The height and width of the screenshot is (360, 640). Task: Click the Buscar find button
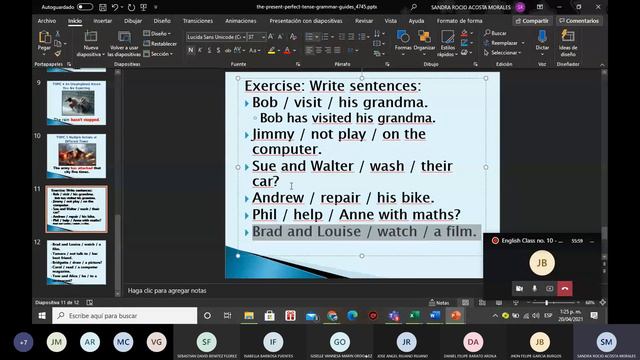(495, 33)
